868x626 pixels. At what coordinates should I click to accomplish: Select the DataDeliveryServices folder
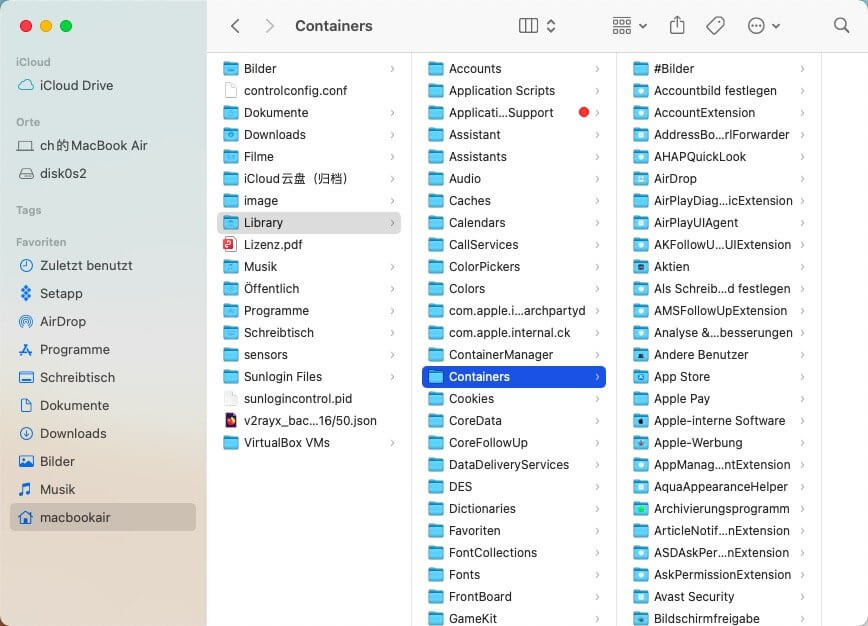pyautogui.click(x=514, y=465)
